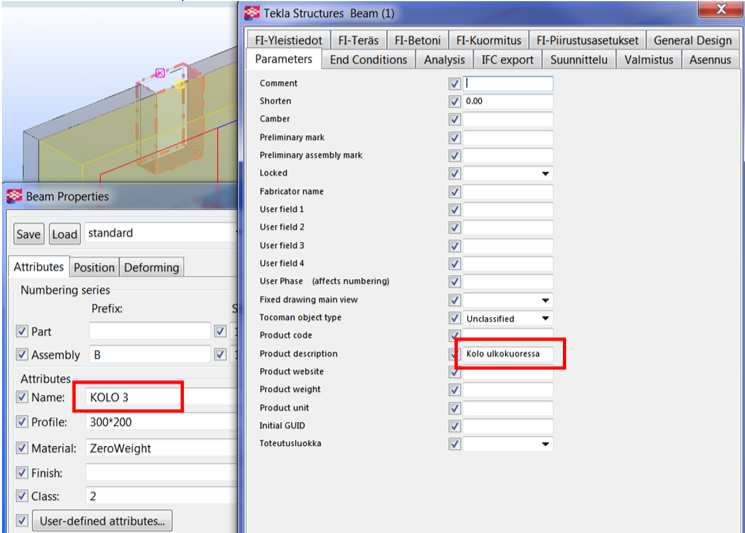Viewport: 745px width, 533px height.
Task: Toggle the User-defined attributes checkbox
Action: [x=22, y=520]
